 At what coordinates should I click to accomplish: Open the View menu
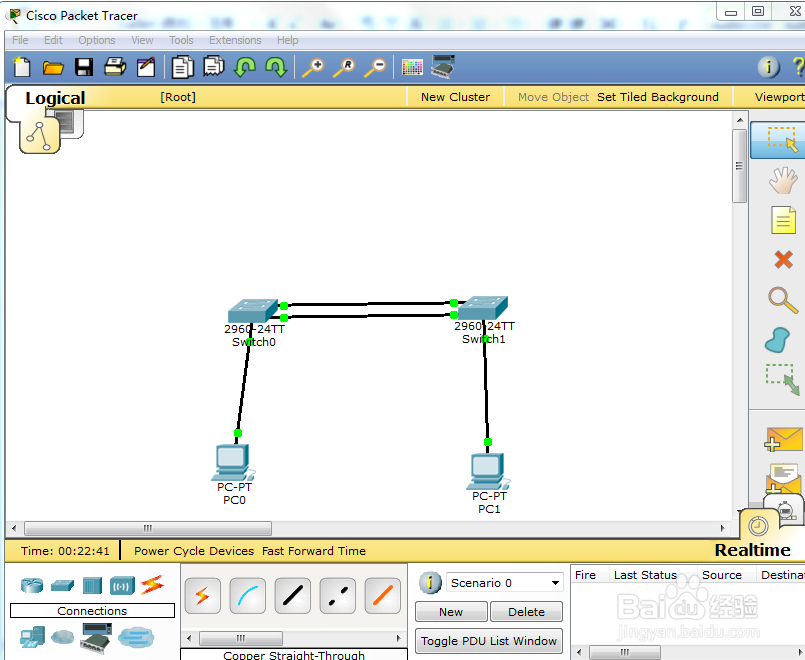[142, 40]
